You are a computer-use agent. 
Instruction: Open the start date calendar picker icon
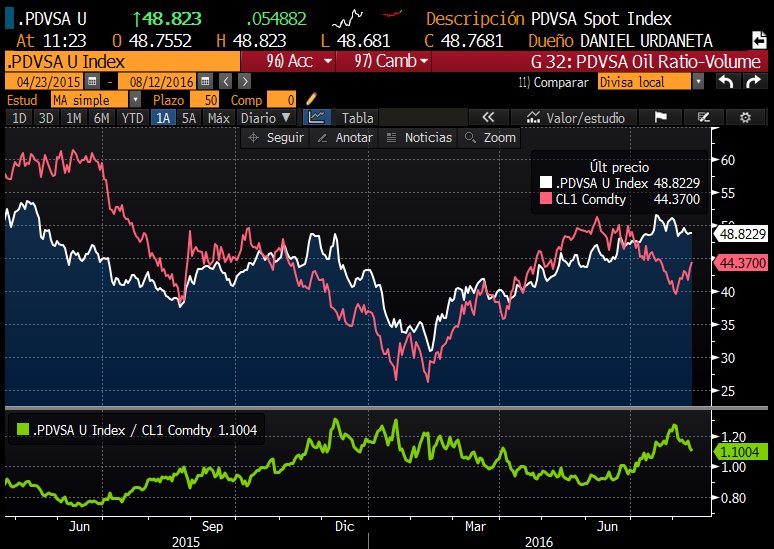point(92,81)
